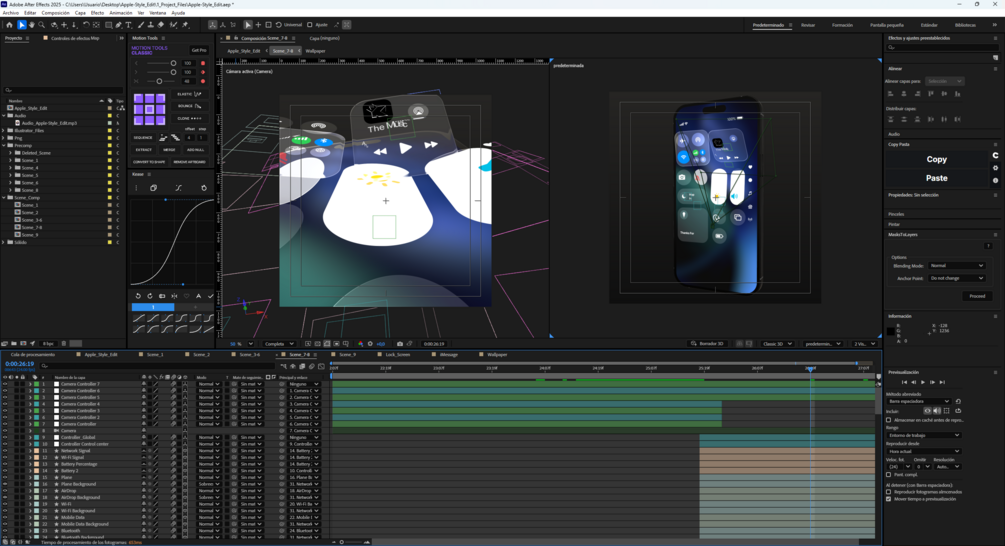This screenshot has width=1005, height=546.
Task: Click the first Motion Tools ease slider handle
Action: coord(173,63)
